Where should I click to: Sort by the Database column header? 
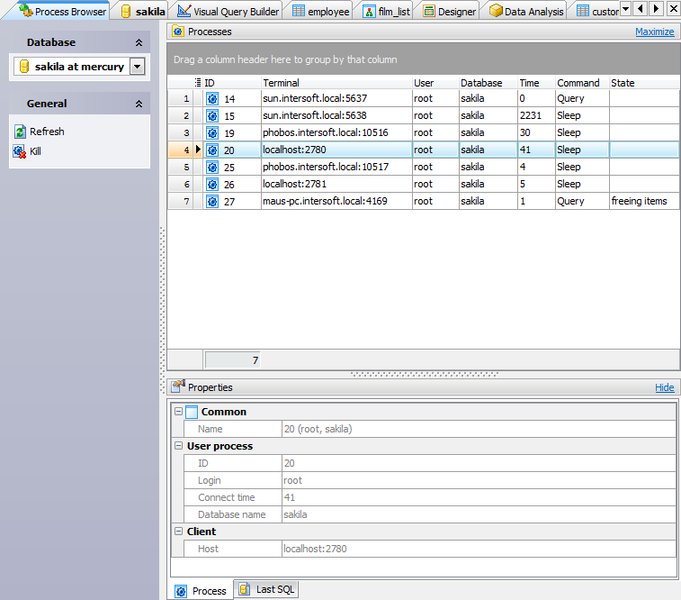tap(488, 83)
